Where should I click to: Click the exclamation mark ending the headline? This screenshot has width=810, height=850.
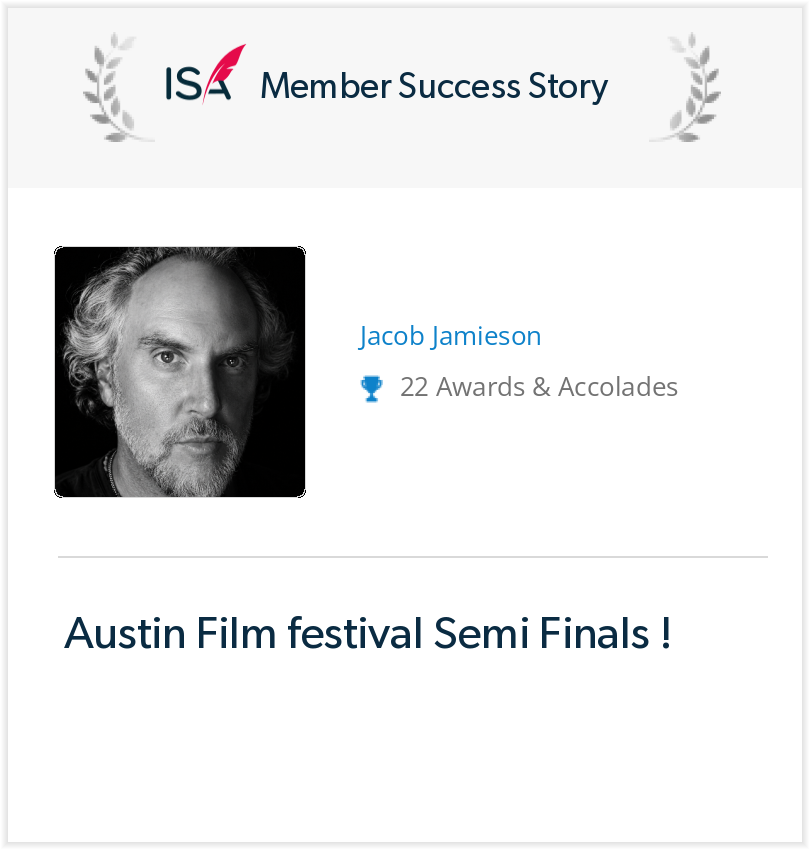[666, 633]
